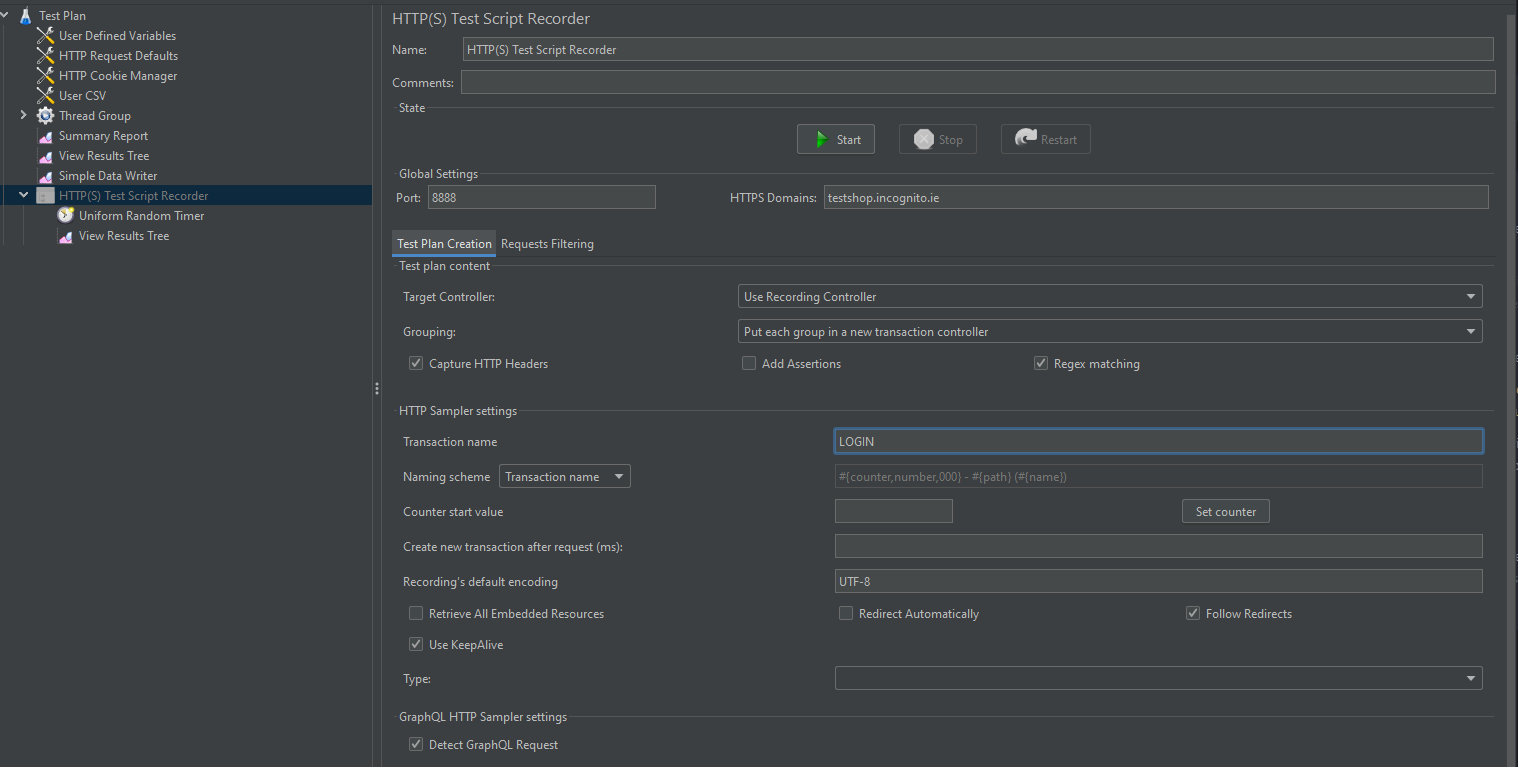The width and height of the screenshot is (1518, 767).
Task: Click the Thread Group gear icon
Action: pos(45,116)
